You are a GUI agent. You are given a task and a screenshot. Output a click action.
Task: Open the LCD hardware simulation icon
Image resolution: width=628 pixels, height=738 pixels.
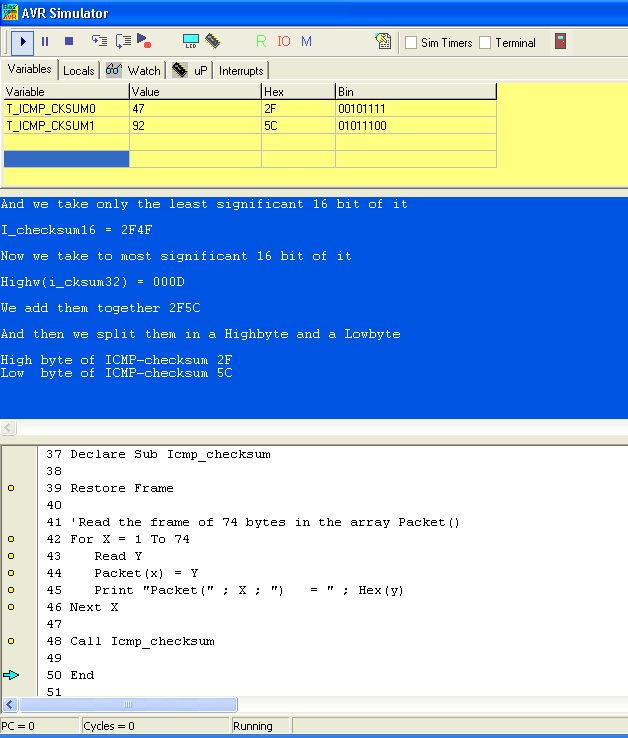tap(191, 41)
